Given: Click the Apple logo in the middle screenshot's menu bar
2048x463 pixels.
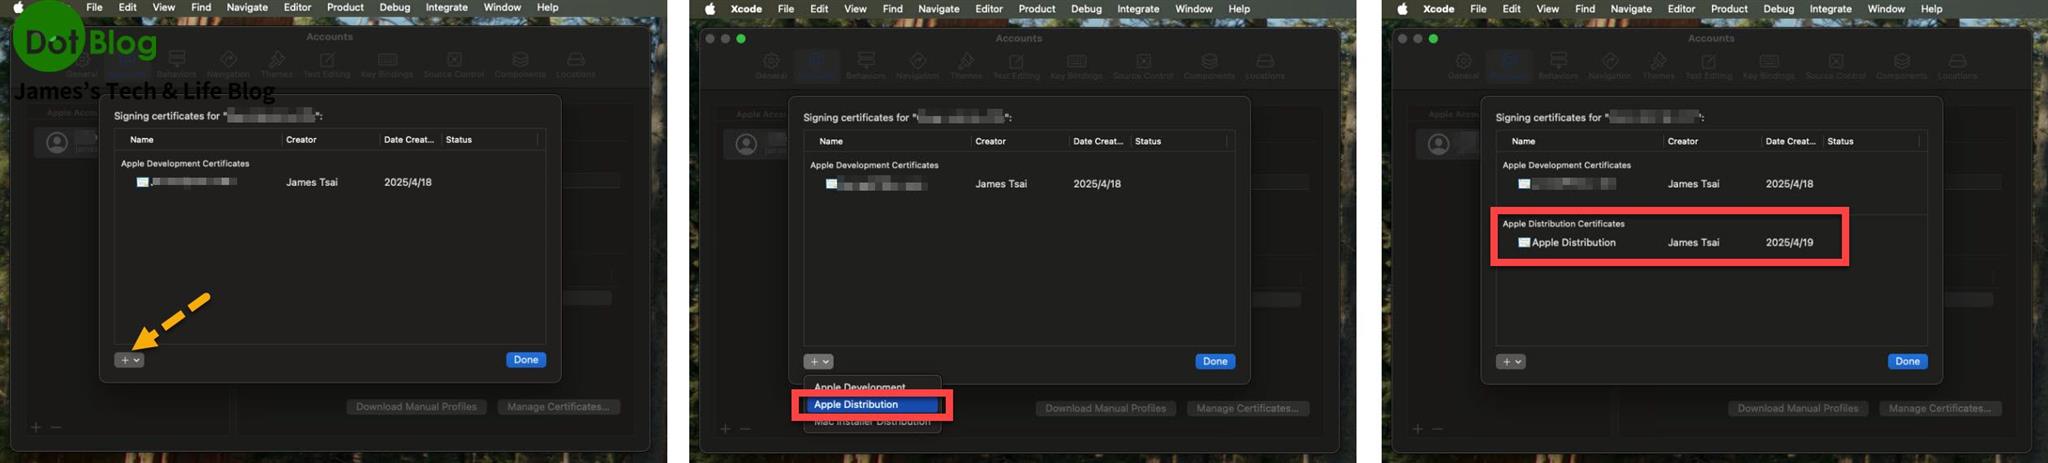Looking at the screenshot, I should (711, 9).
